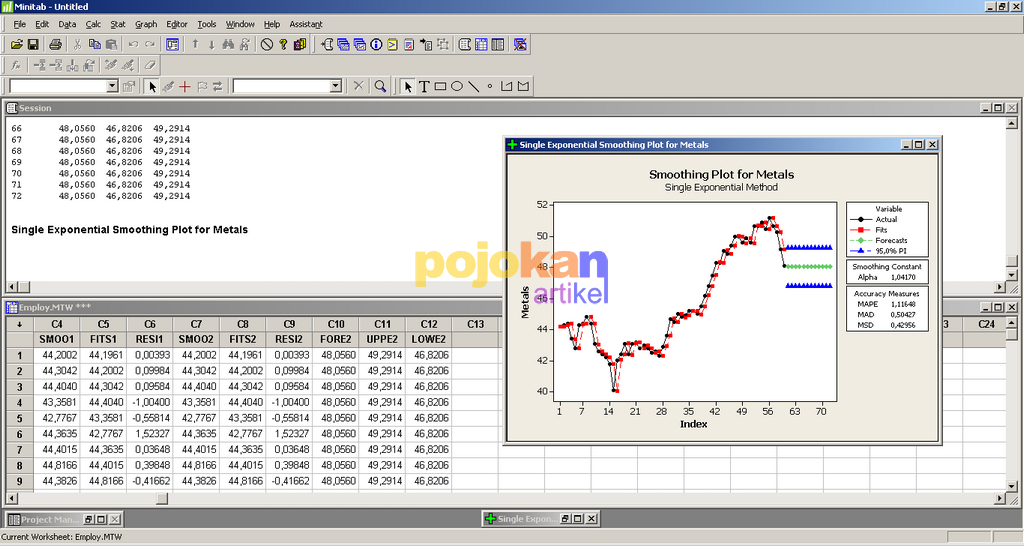The height and width of the screenshot is (546, 1024).
Task: Open the Editor menu
Action: pyautogui.click(x=177, y=24)
